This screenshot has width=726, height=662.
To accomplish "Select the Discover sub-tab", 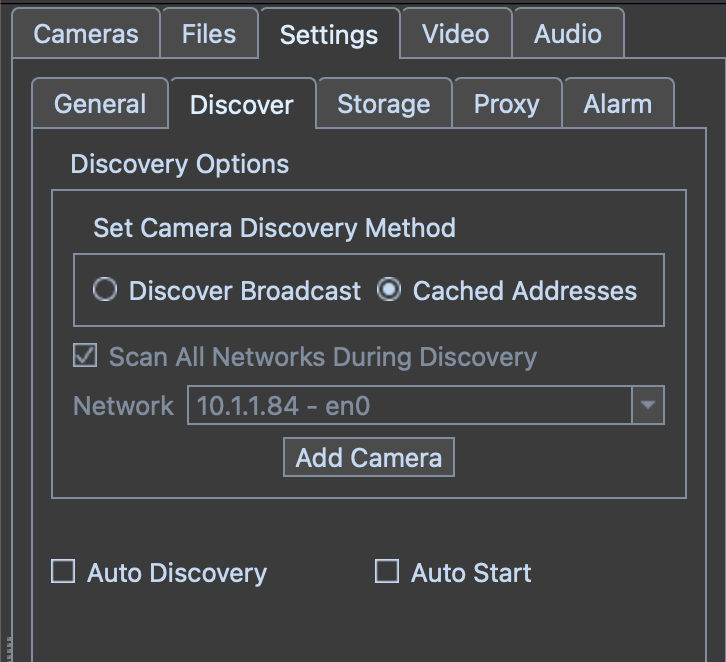I will click(x=242, y=105).
